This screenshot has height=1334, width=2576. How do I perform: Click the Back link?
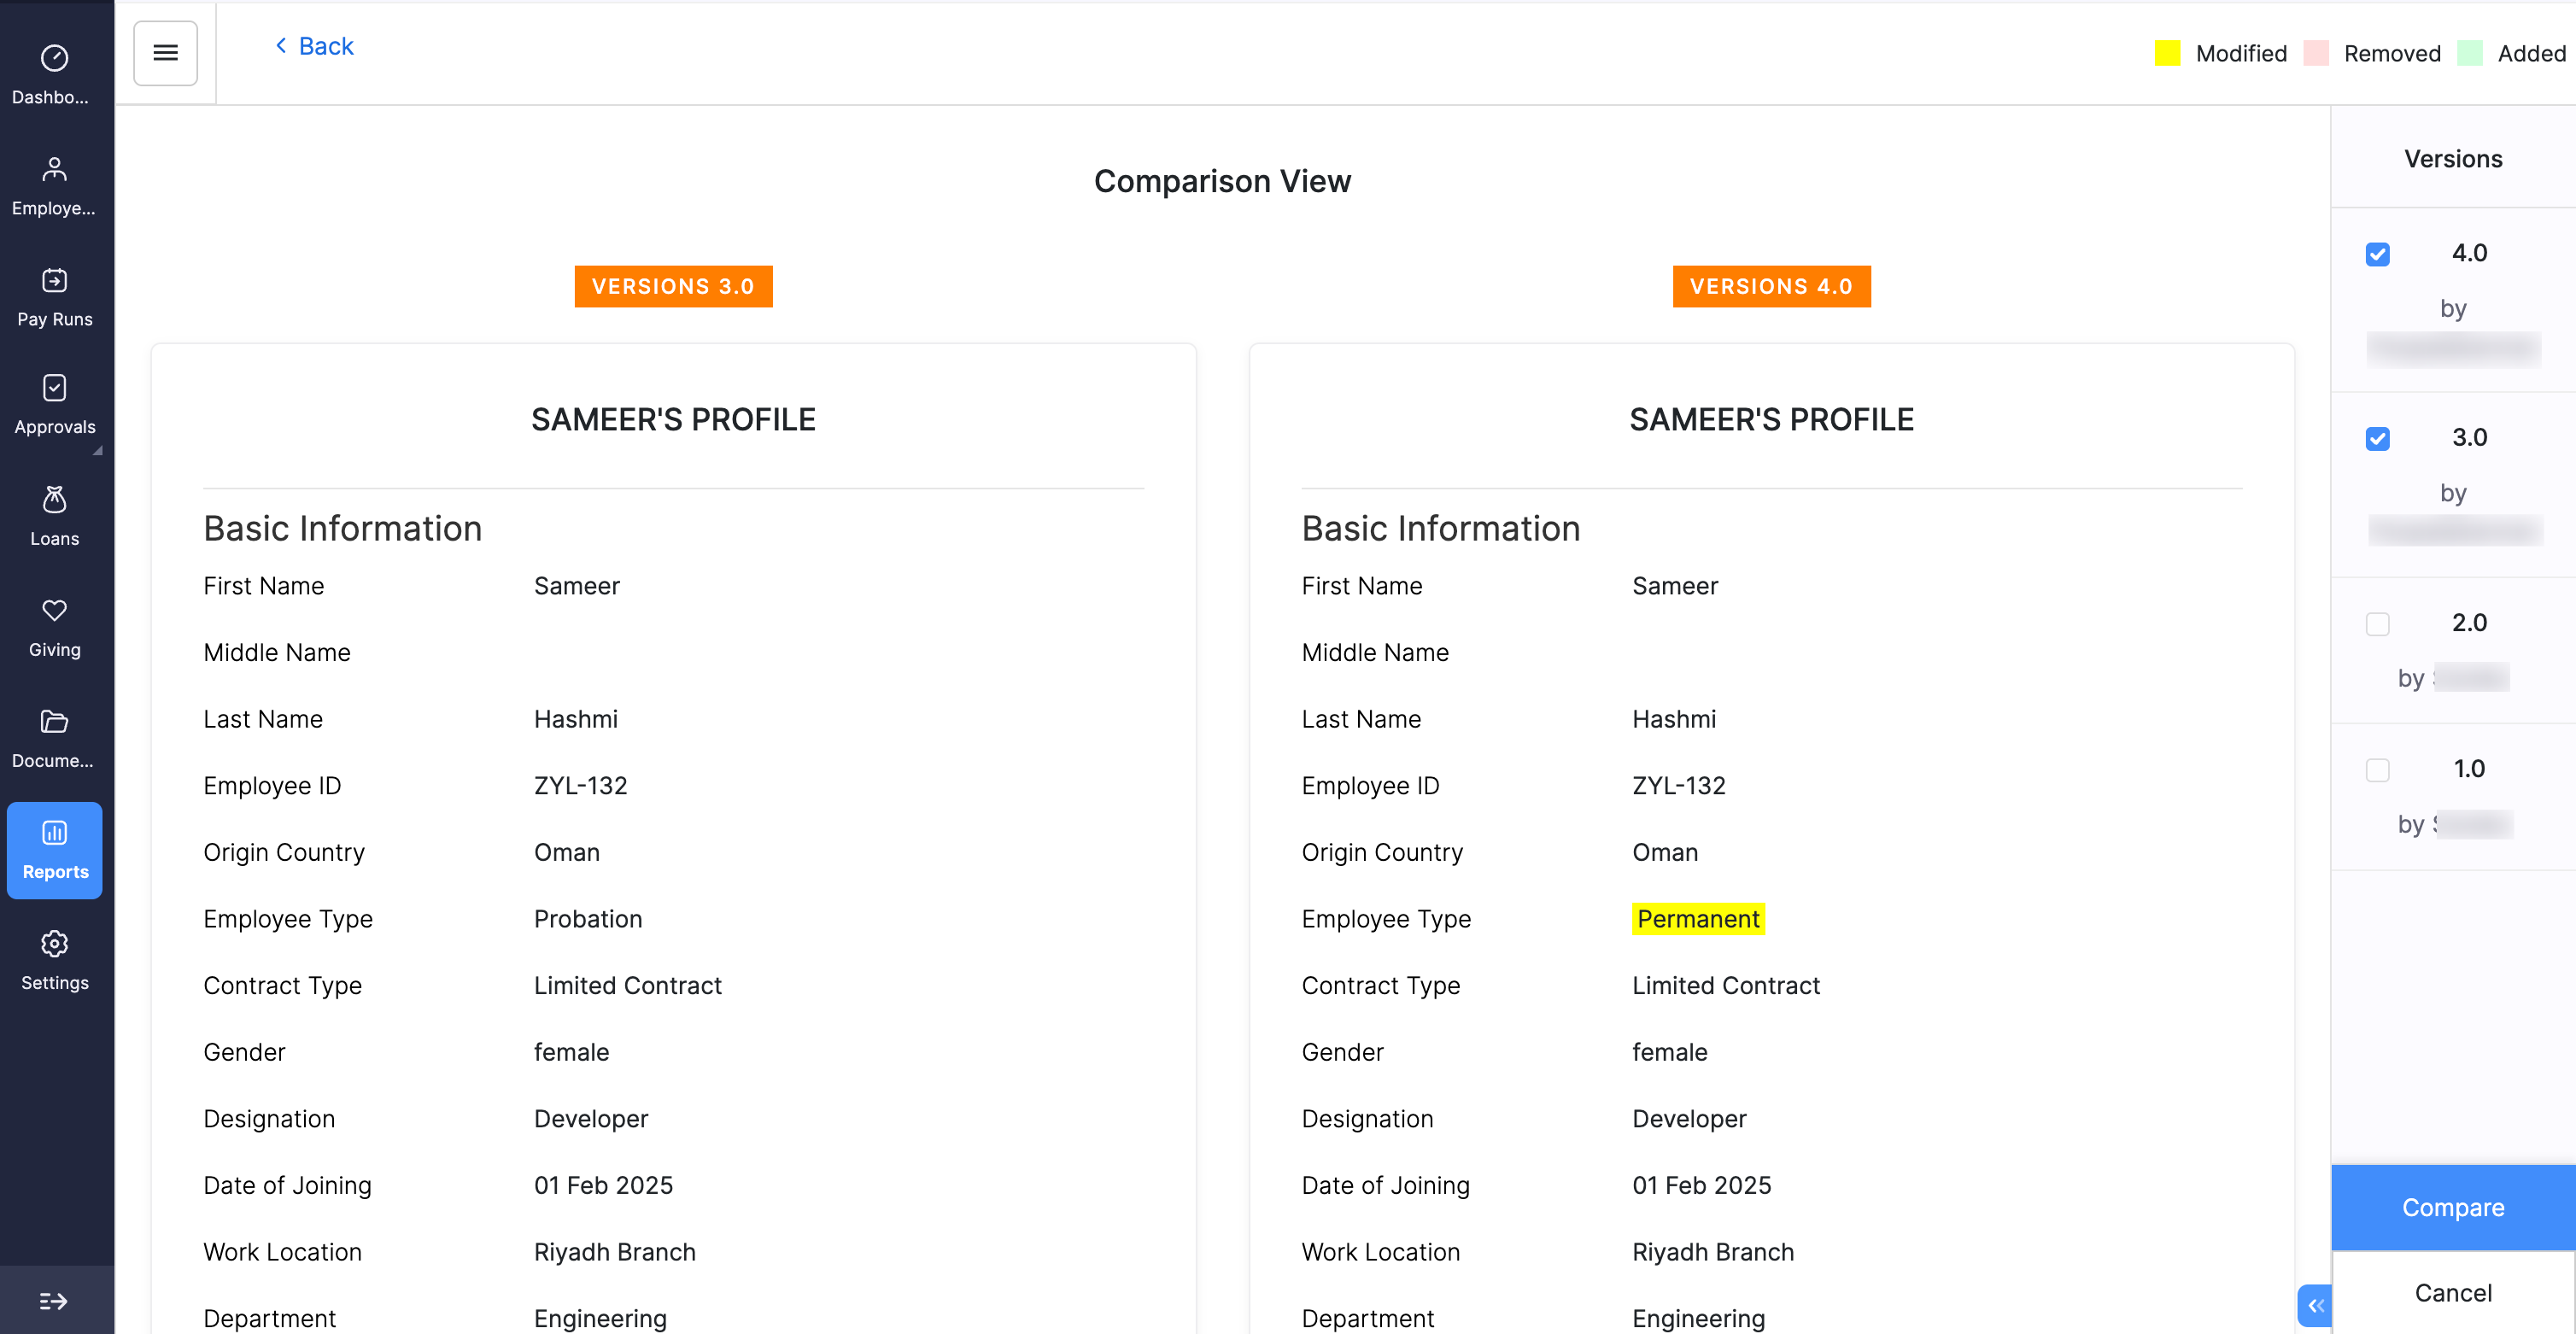pyautogui.click(x=314, y=46)
